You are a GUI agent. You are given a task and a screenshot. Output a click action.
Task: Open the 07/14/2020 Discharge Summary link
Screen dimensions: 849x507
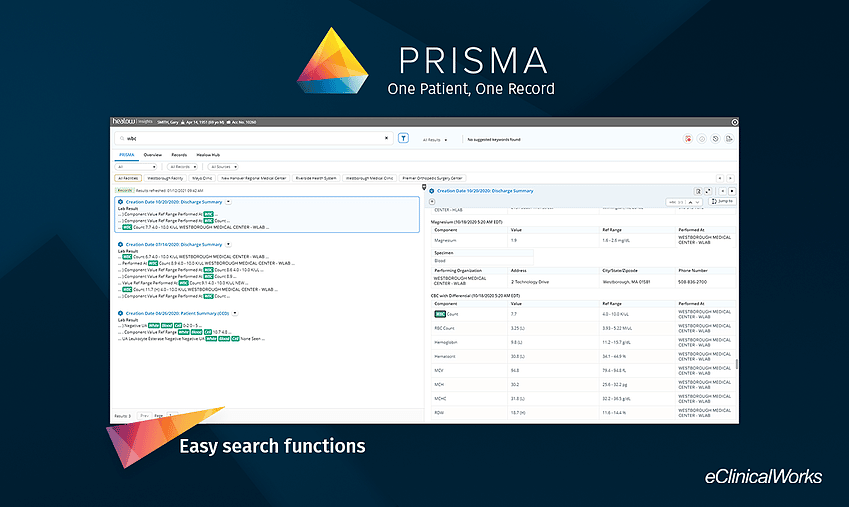click(174, 245)
